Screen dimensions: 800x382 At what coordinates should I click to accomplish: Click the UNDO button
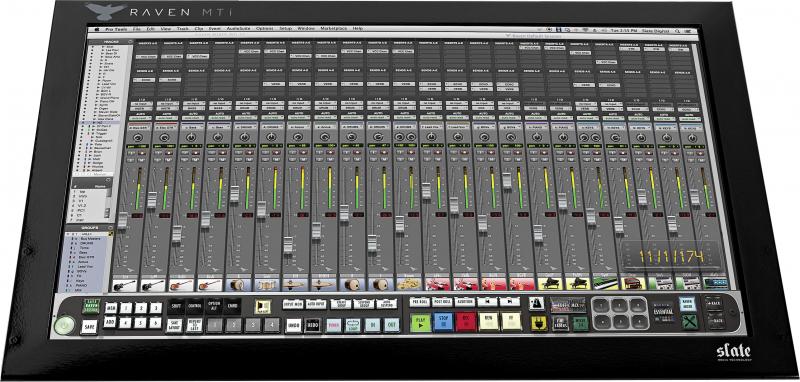coord(293,325)
